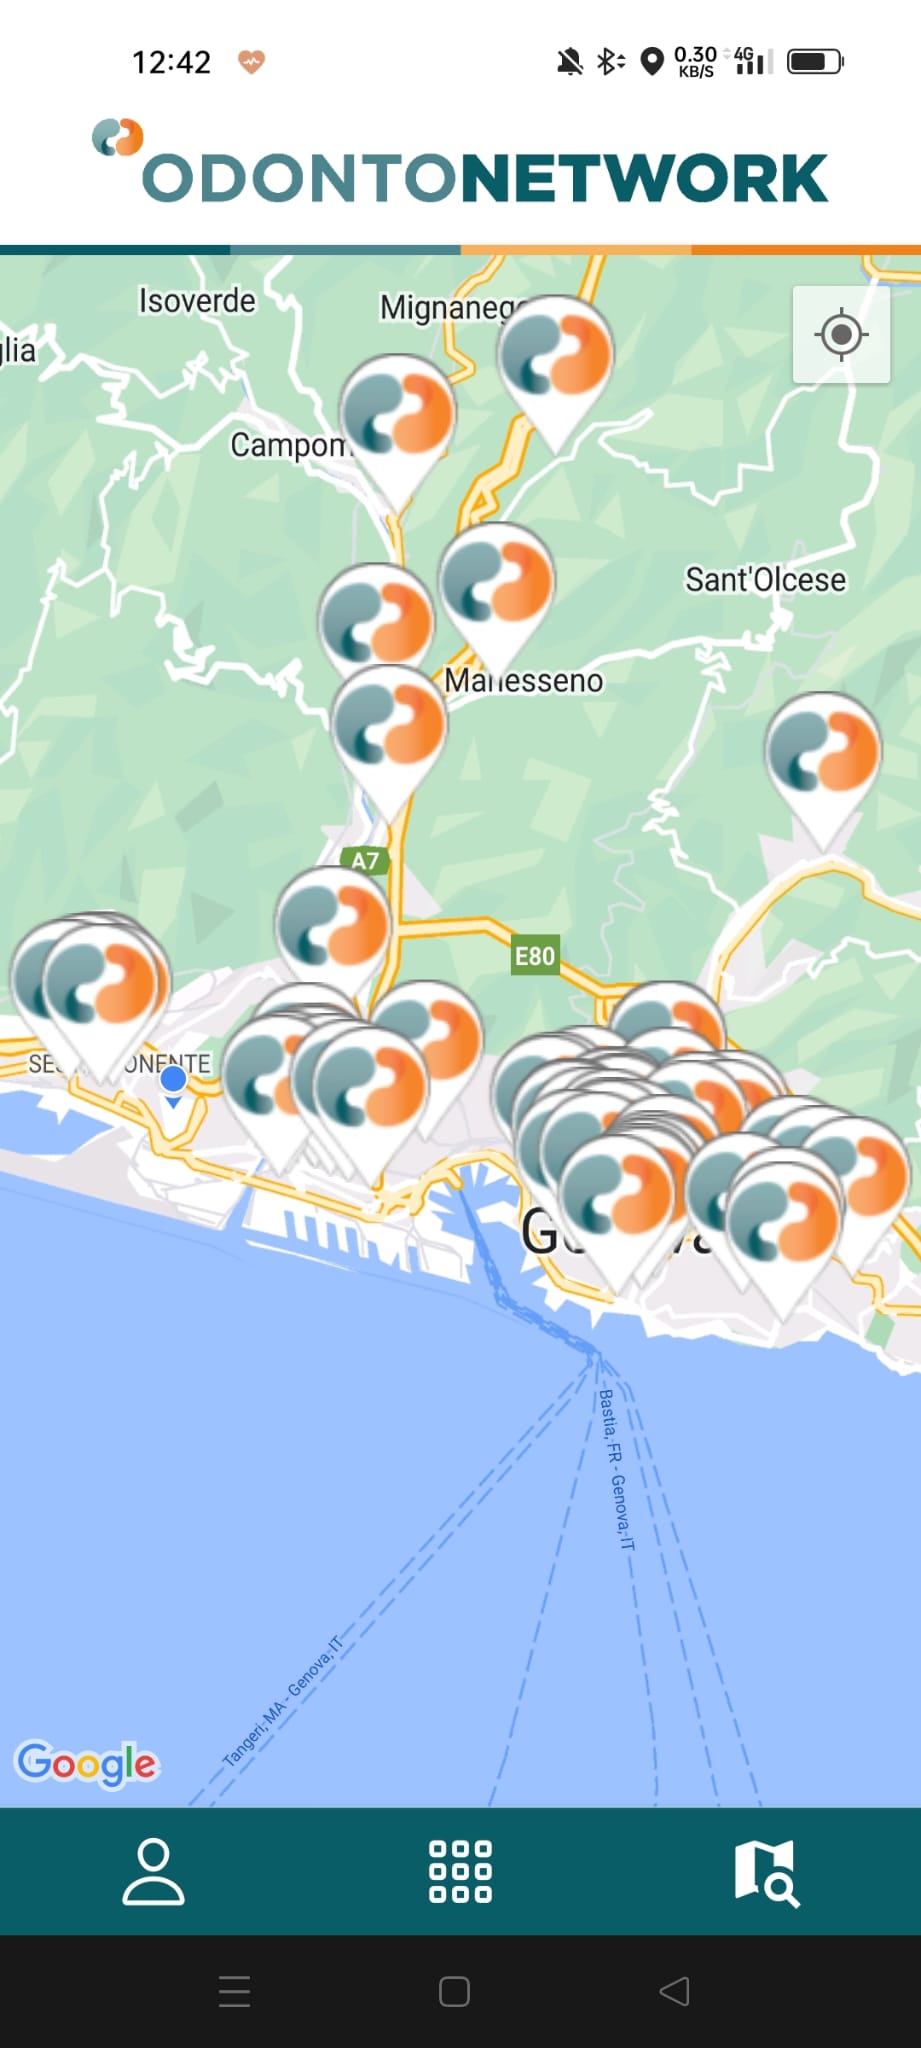Select the frontmost pin over Genova center
This screenshot has height=2048, width=921.
[616, 1205]
